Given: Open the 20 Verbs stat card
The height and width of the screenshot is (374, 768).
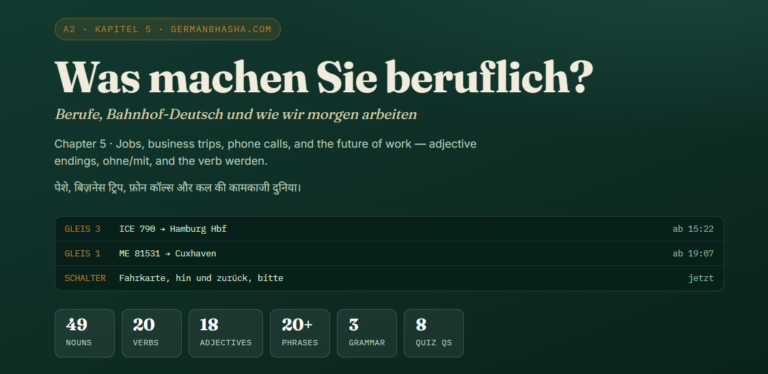Looking at the screenshot, I should point(151,333).
